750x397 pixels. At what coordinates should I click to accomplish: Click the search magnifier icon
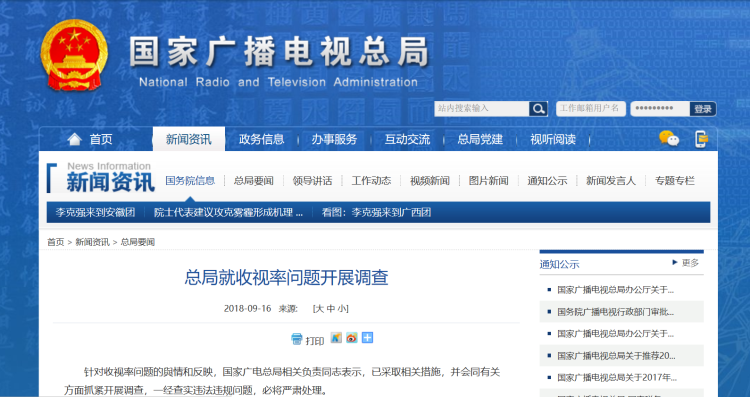coord(538,109)
